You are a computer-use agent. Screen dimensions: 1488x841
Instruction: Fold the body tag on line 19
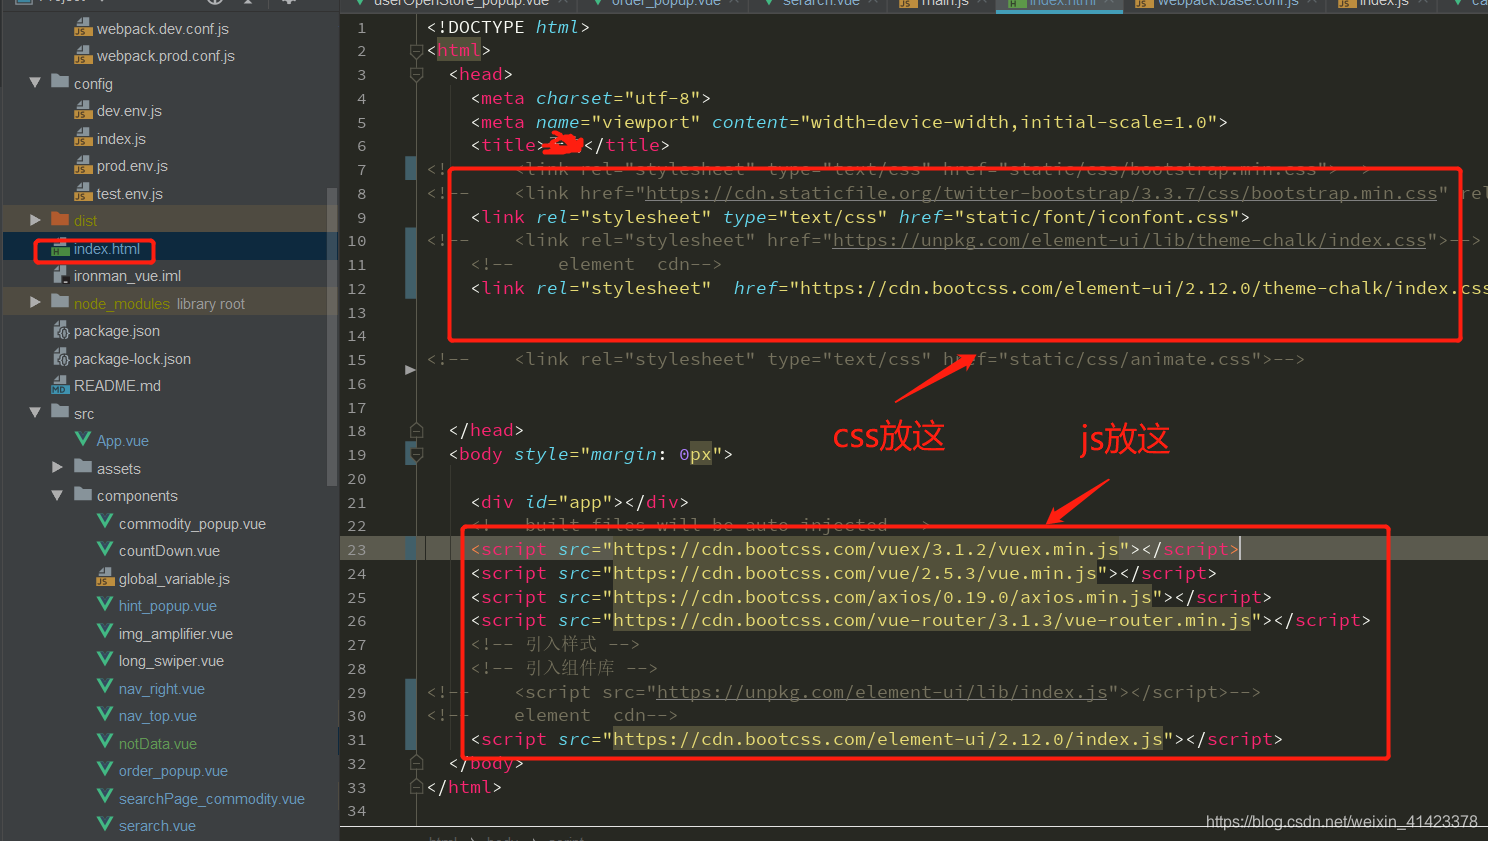(x=416, y=454)
